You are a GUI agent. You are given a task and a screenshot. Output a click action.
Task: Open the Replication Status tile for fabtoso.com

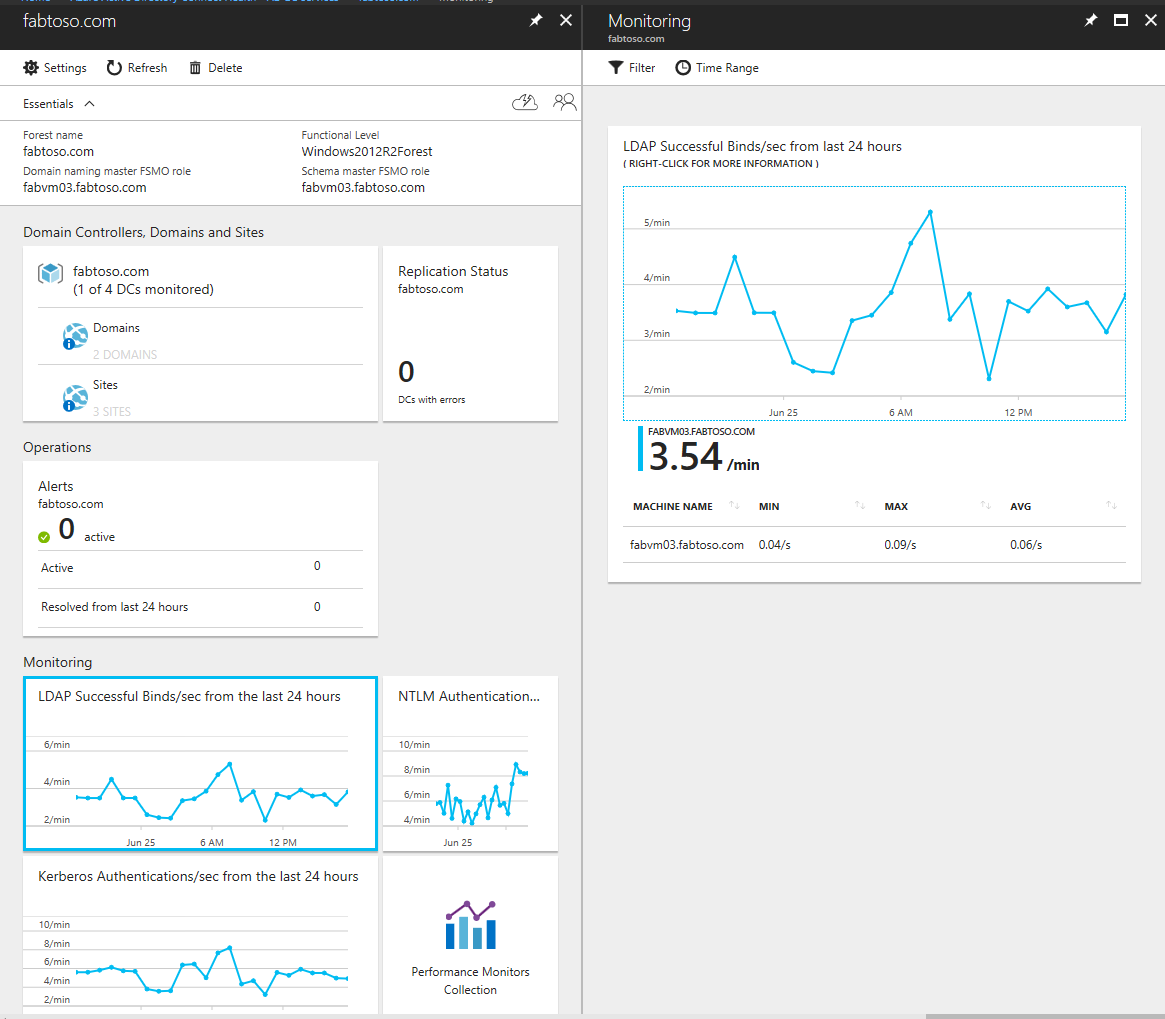click(x=470, y=333)
